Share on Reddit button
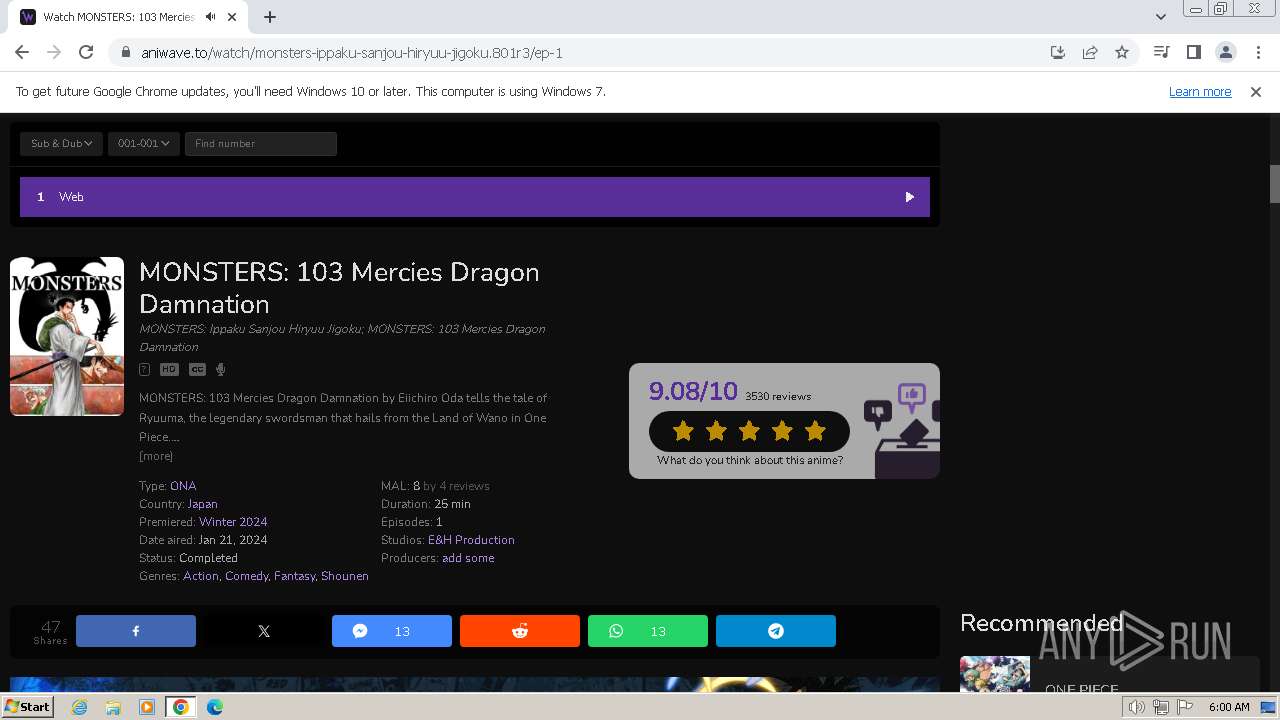The height and width of the screenshot is (720, 1280). pos(520,631)
